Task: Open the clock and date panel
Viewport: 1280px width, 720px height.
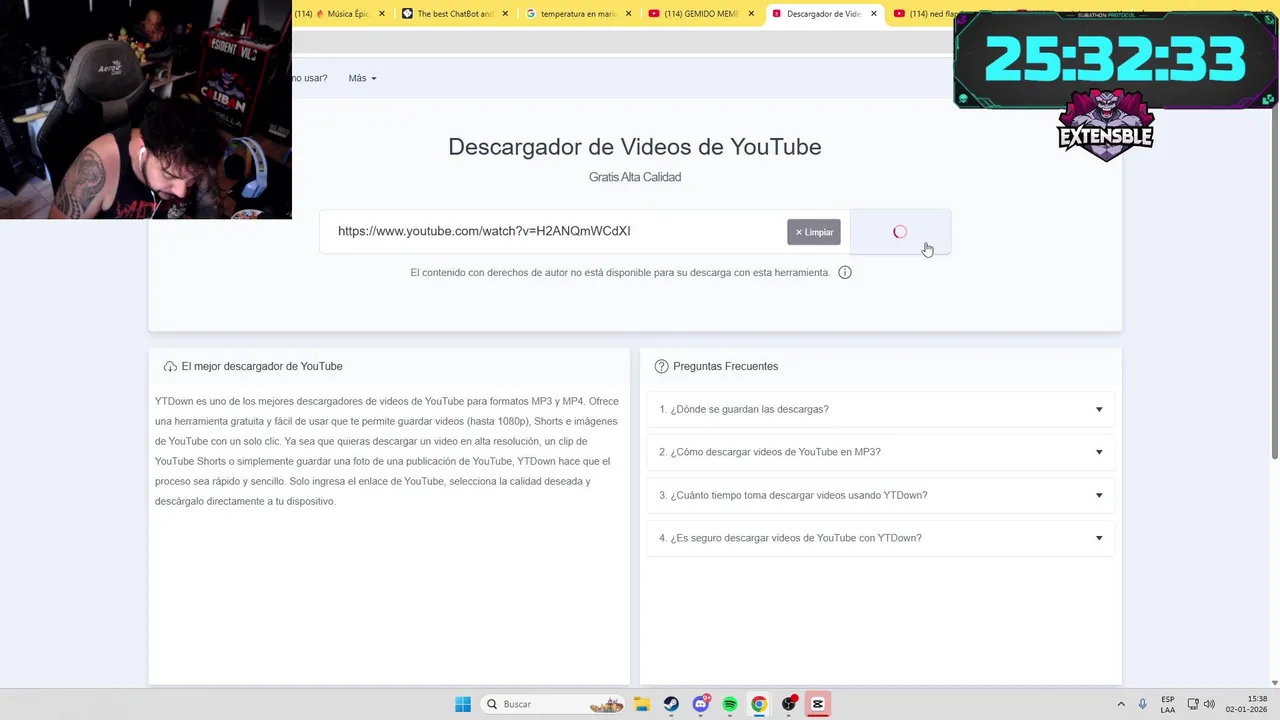Action: point(1246,704)
